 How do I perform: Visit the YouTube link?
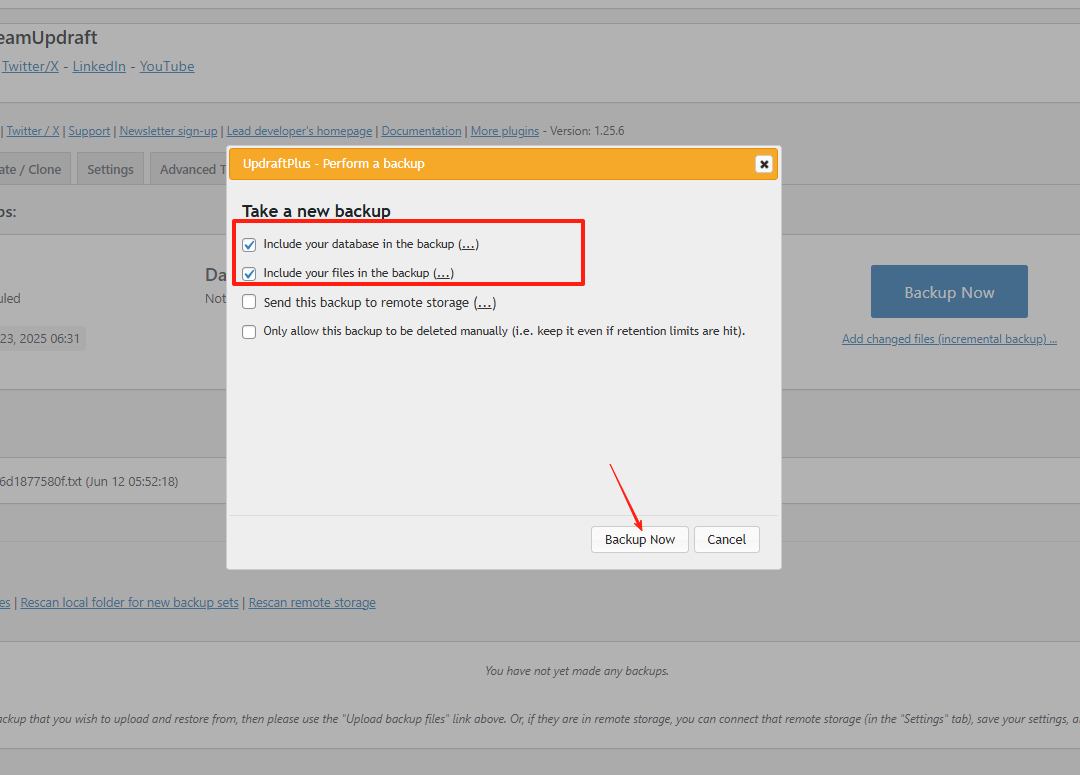(167, 67)
